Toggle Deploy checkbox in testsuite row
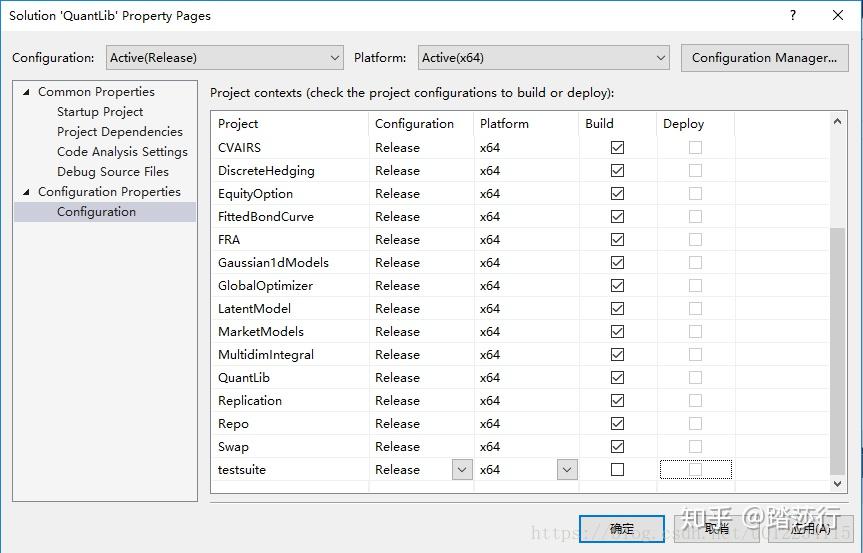The height and width of the screenshot is (553, 863). (x=695, y=469)
